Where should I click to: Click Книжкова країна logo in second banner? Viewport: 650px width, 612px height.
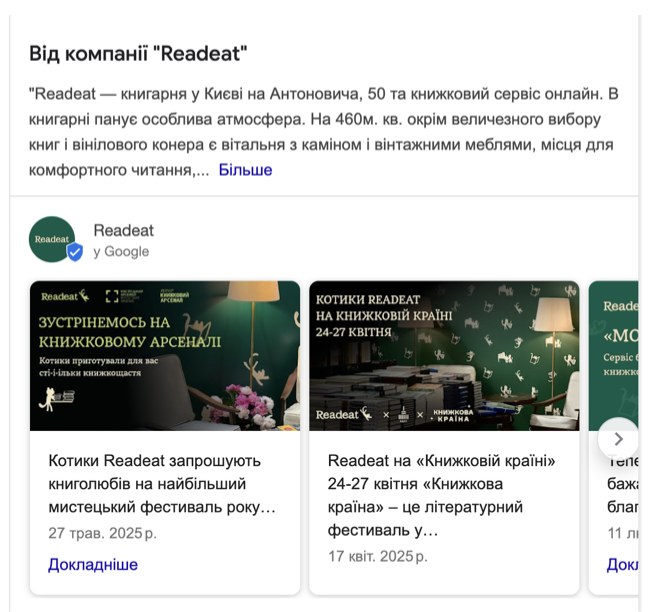click(x=453, y=415)
